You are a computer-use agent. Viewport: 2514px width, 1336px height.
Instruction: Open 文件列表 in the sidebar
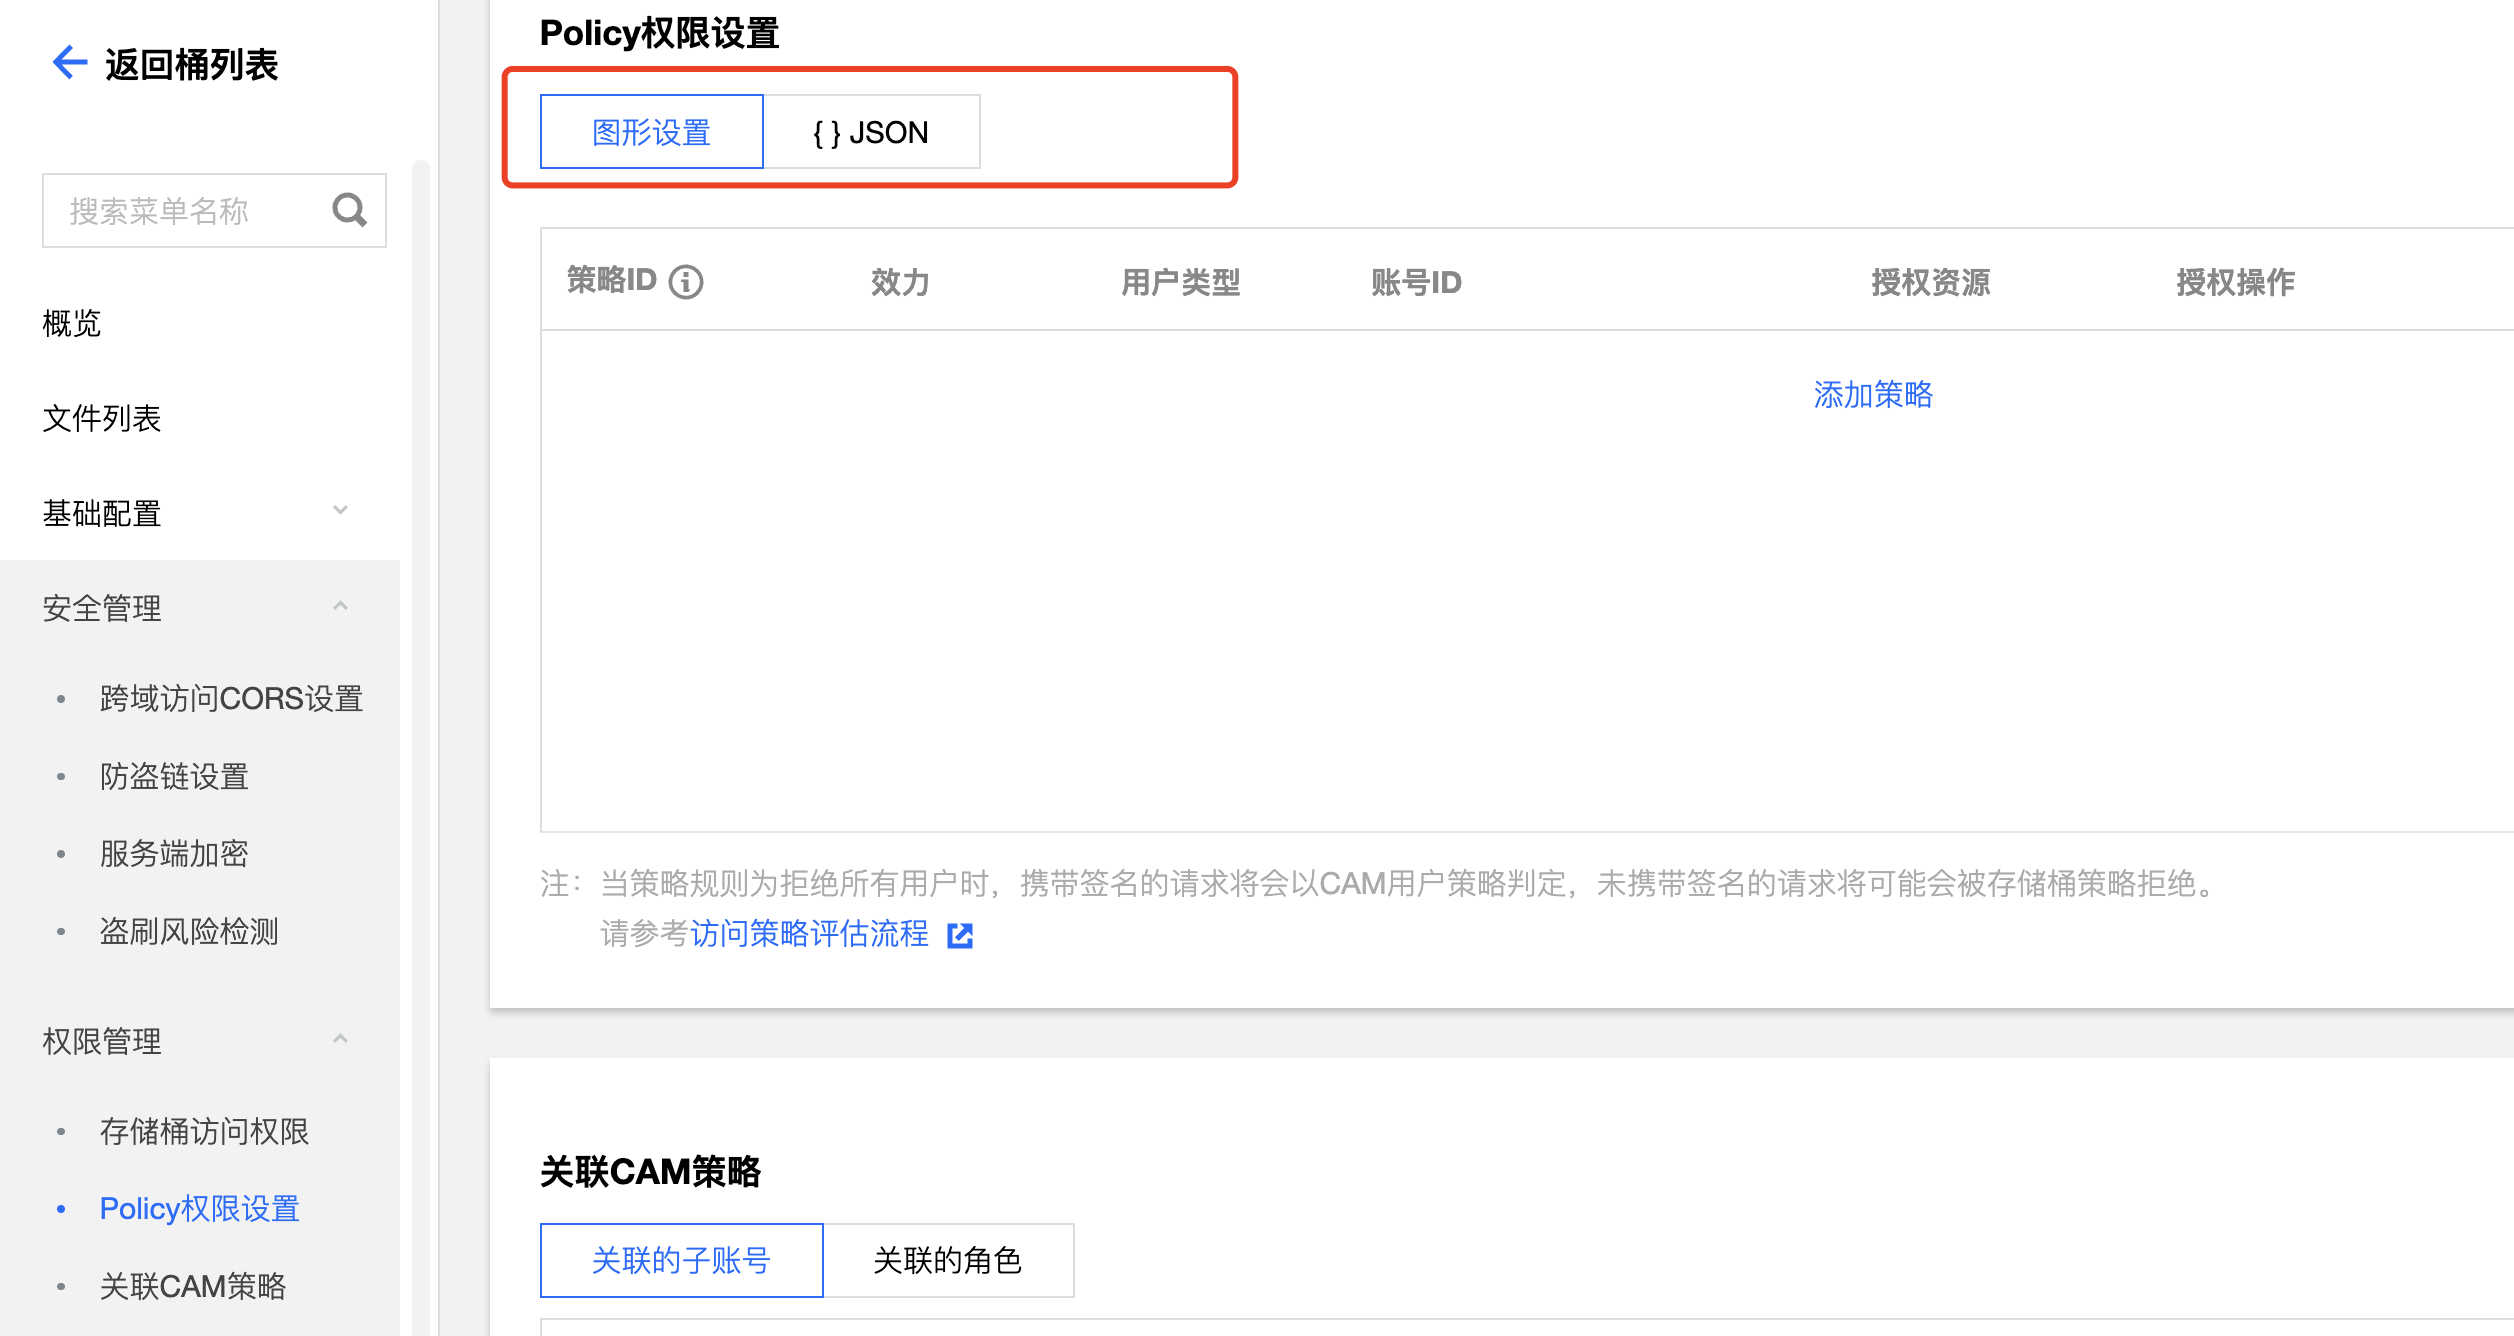[102, 418]
